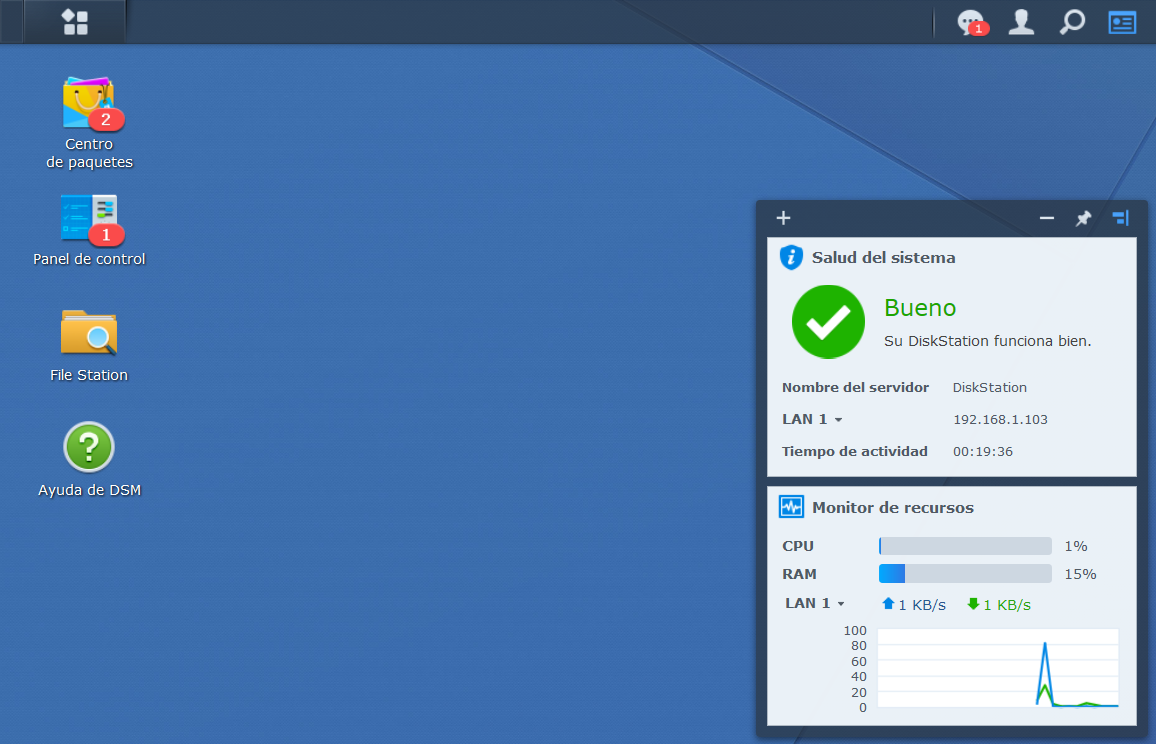Click the Tiempo de actividad label
The image size is (1156, 744).
[x=854, y=451]
